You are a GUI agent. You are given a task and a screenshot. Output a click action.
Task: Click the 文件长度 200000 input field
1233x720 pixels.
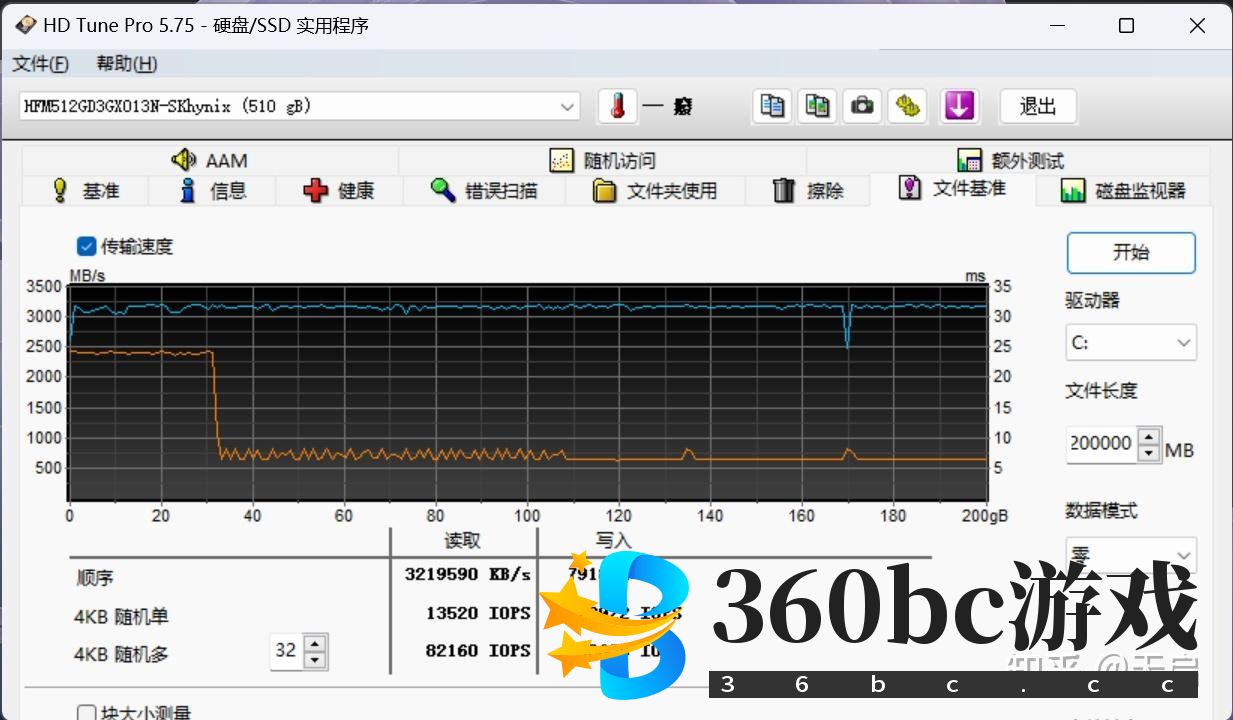(x=1101, y=443)
